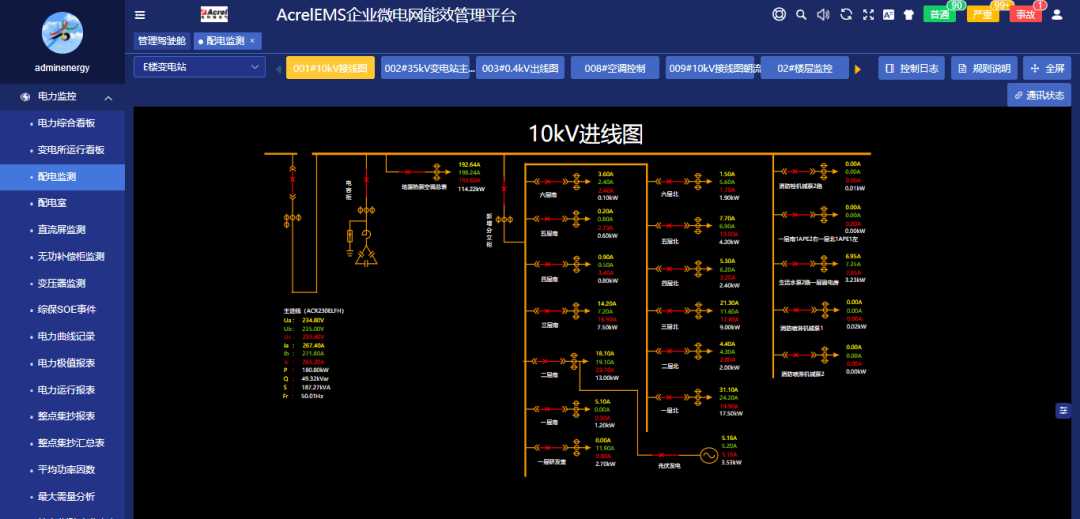
Task: Open 直流屏监测 in the sidebar
Action: tap(63, 230)
